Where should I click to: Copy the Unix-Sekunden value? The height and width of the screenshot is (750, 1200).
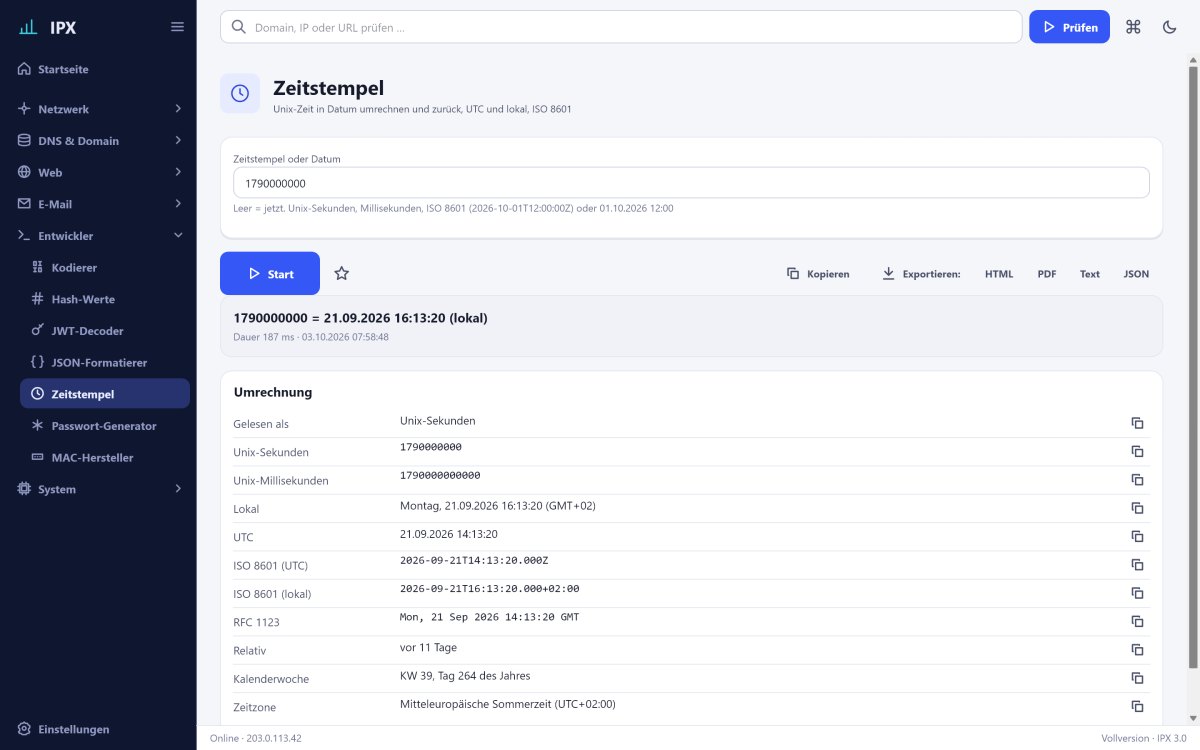point(1137,451)
